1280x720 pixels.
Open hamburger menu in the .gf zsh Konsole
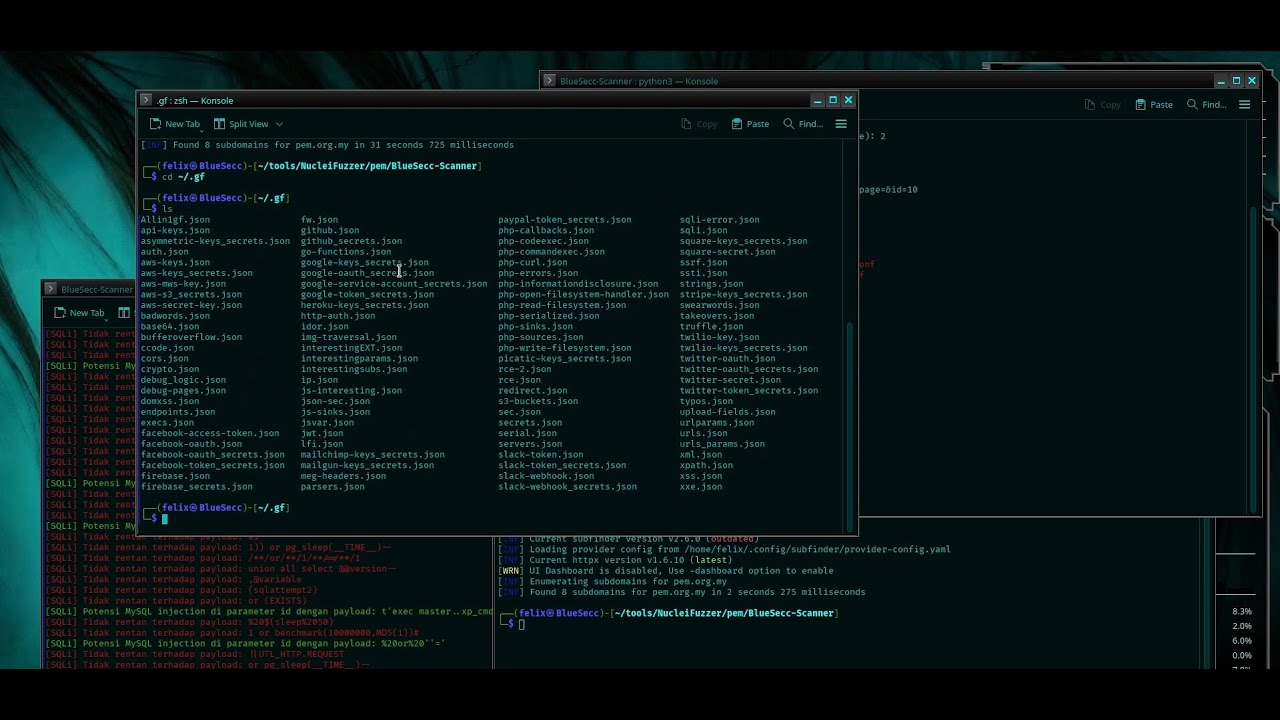click(x=841, y=124)
